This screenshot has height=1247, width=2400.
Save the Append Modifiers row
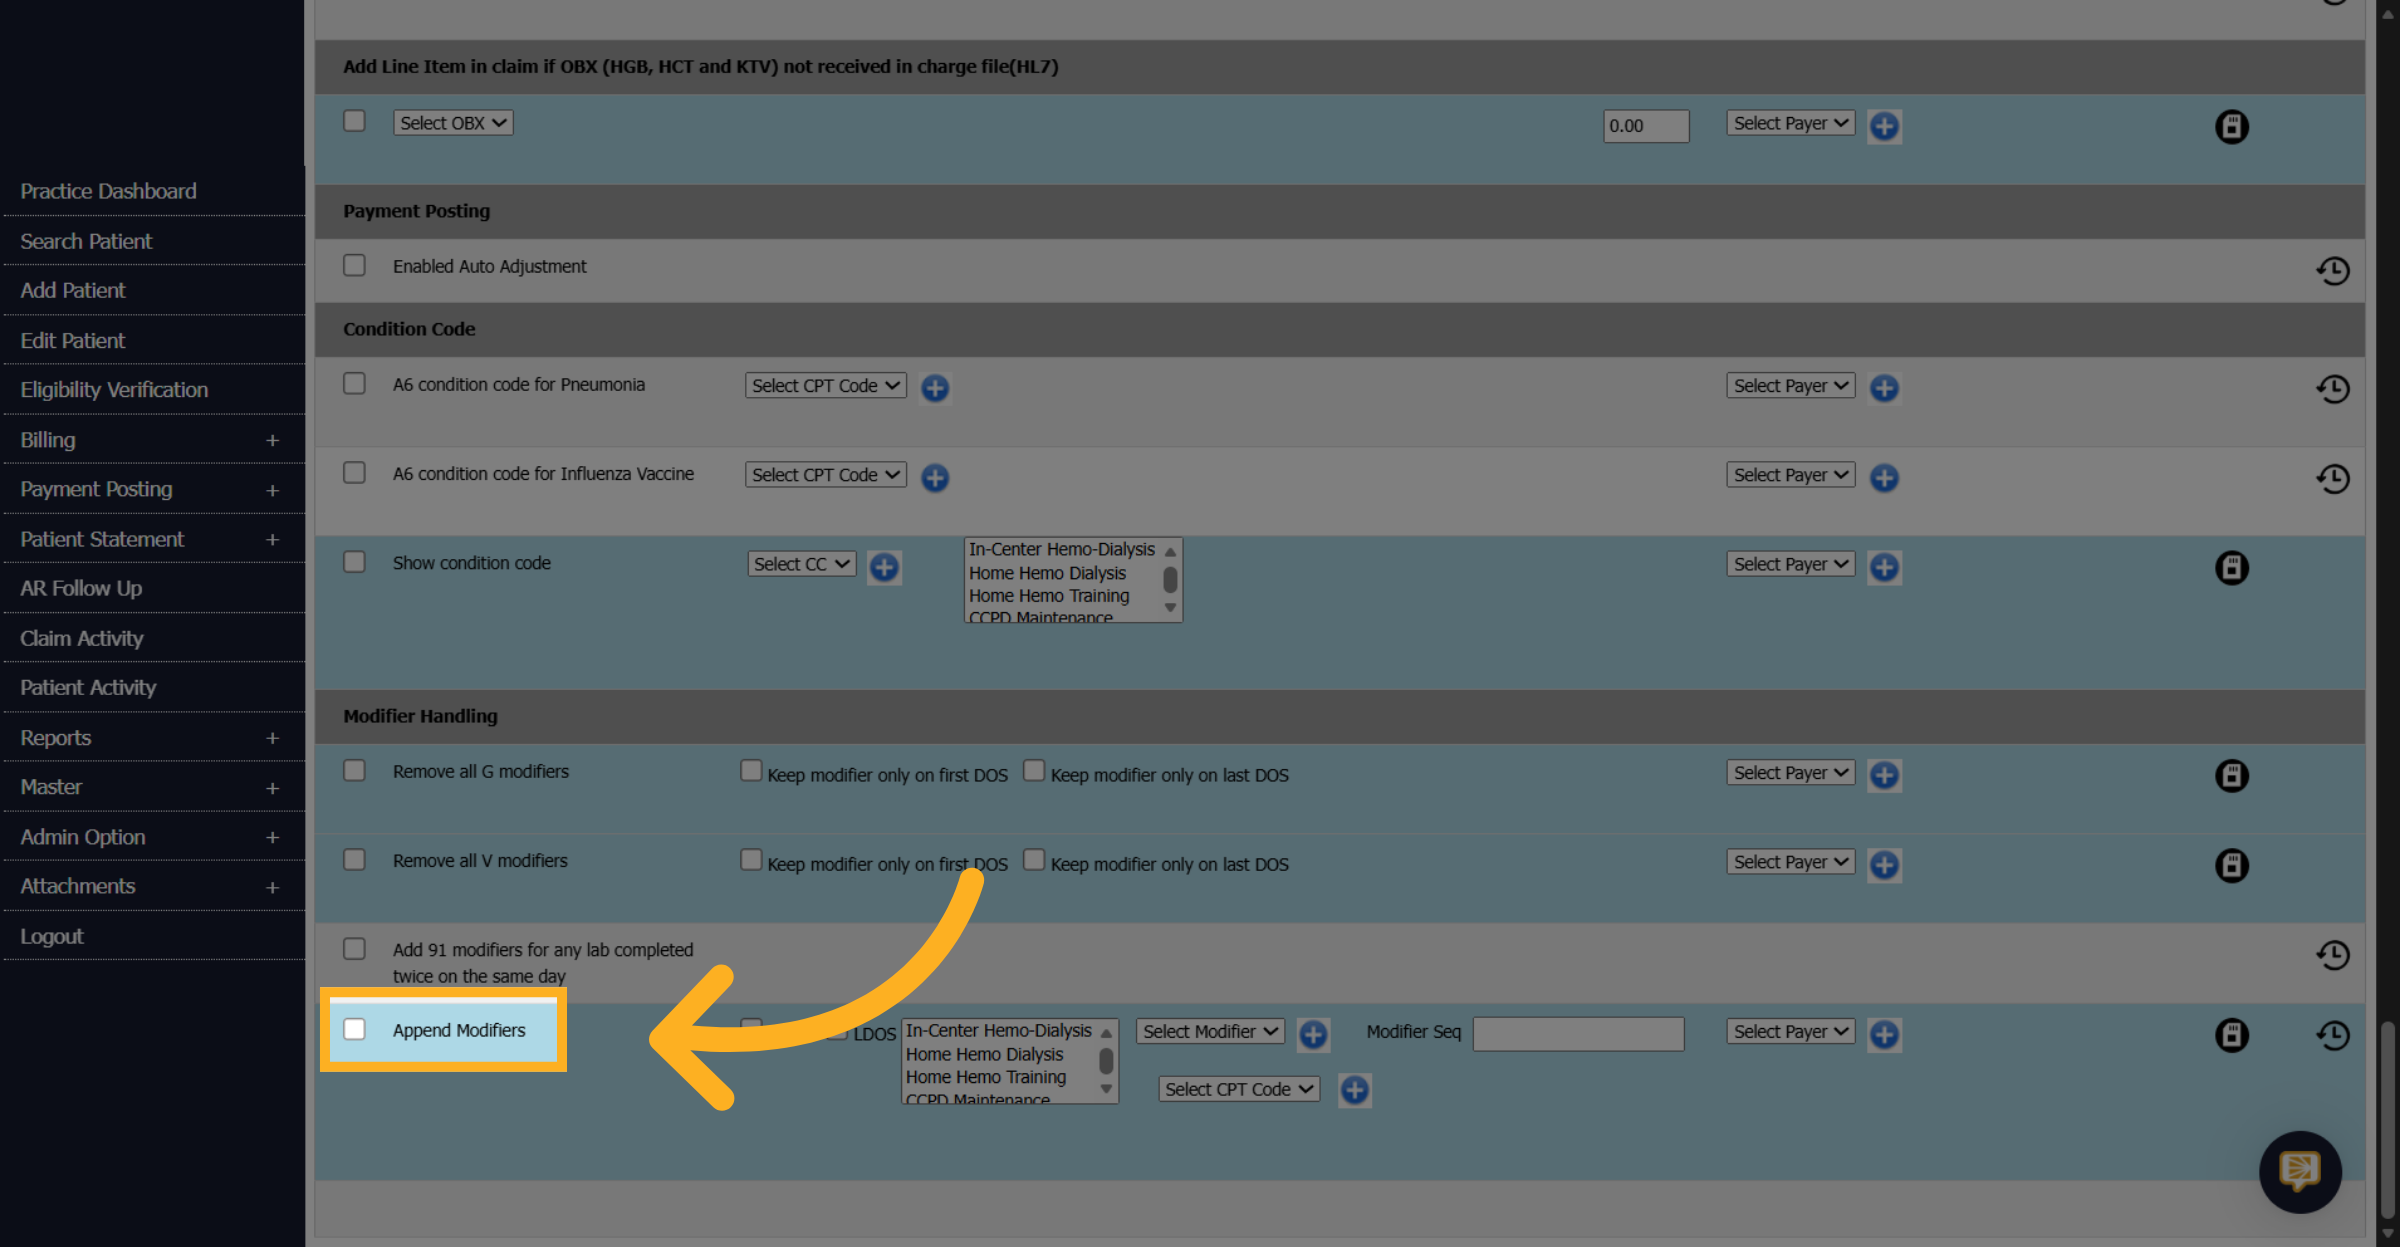(2231, 1035)
